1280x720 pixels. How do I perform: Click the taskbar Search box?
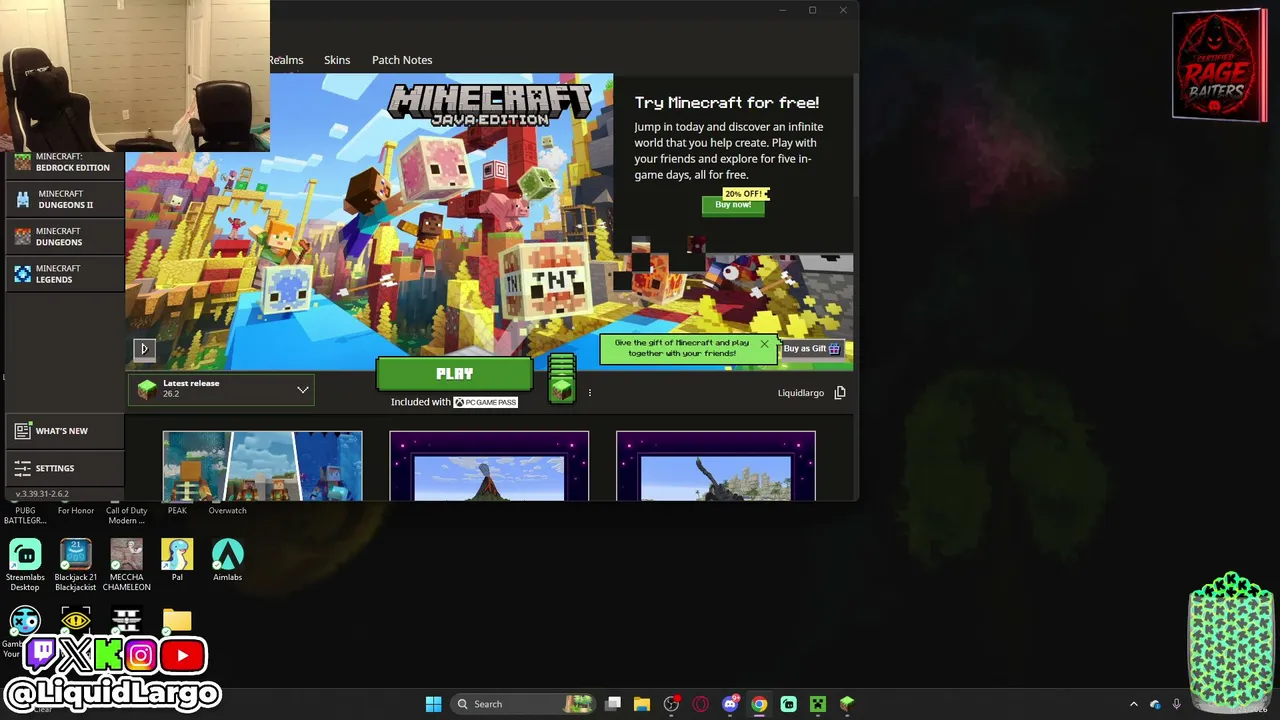[525, 704]
